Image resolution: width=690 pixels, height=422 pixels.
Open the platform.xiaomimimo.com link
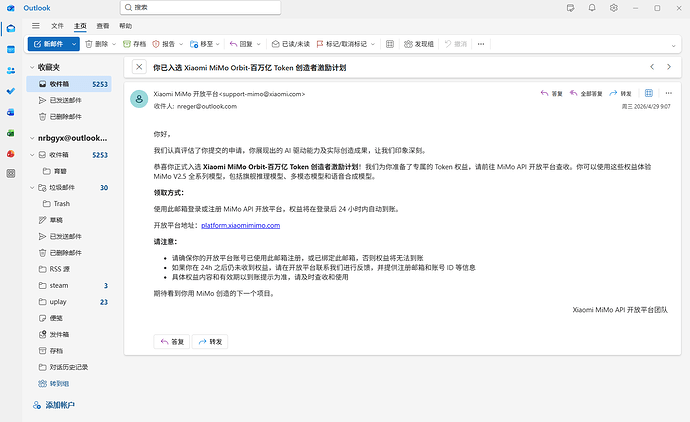[241, 225]
